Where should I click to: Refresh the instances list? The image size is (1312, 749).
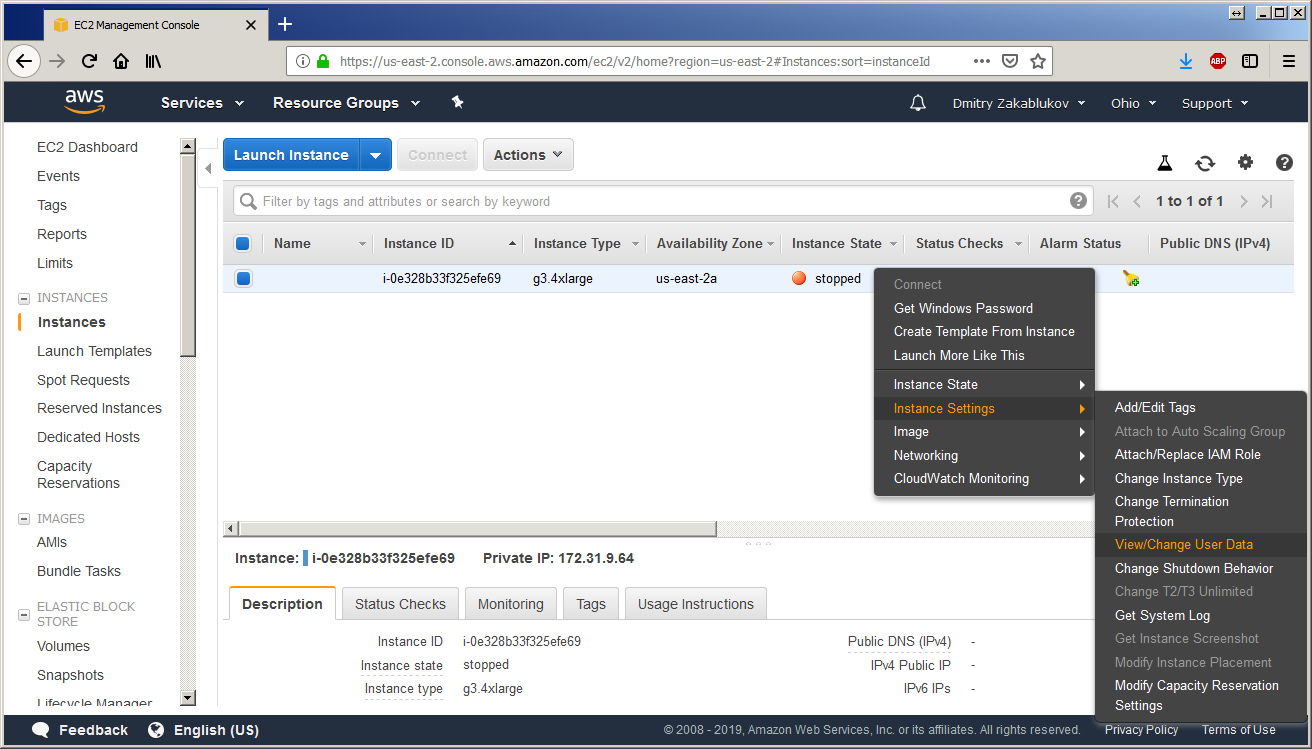(1205, 163)
